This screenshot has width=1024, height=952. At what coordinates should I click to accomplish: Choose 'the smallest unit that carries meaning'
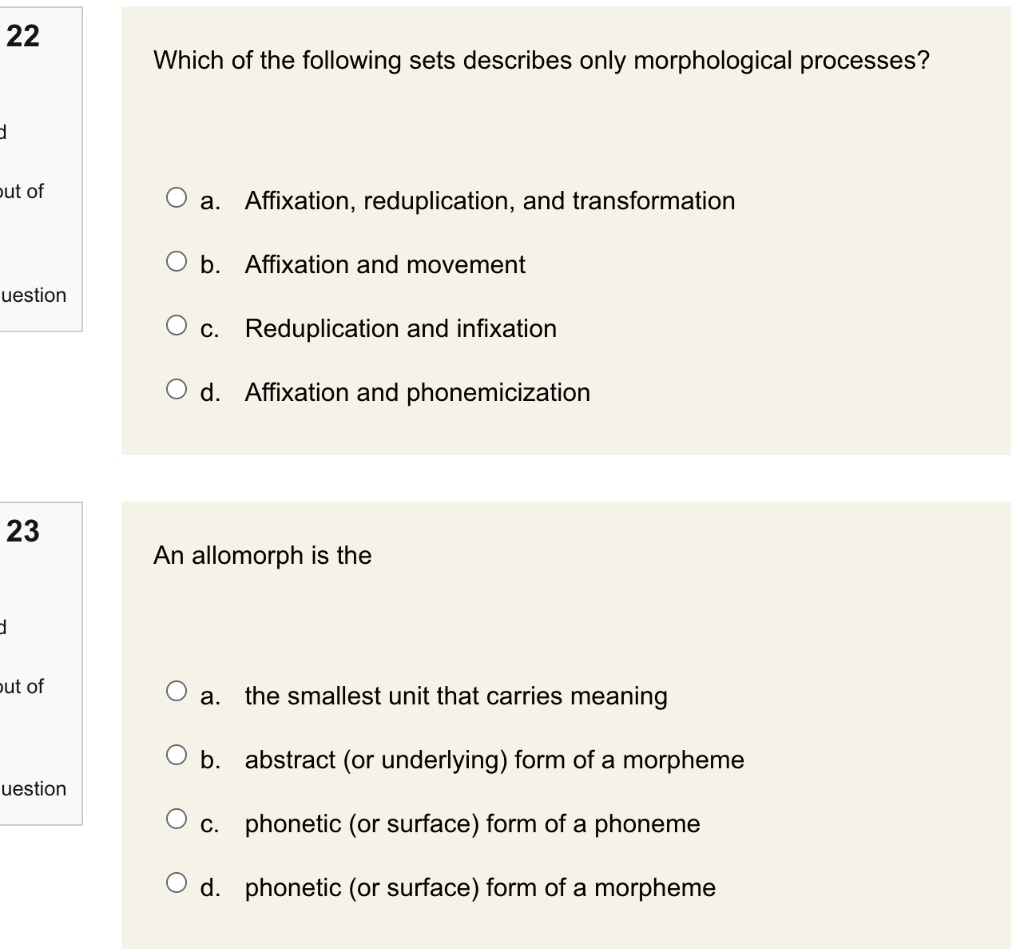177,689
